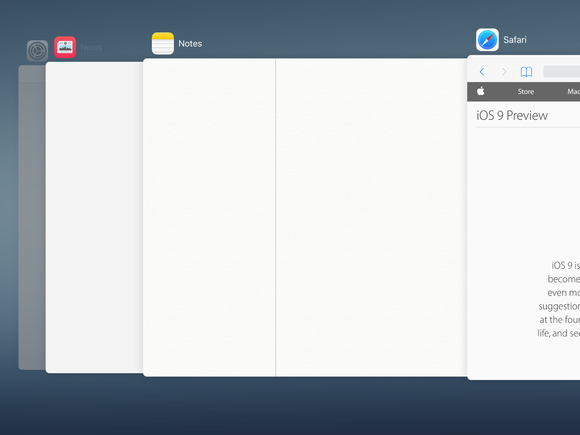The width and height of the screenshot is (580, 435).
Task: Tap the Settings gear app icon
Action: click(37, 51)
